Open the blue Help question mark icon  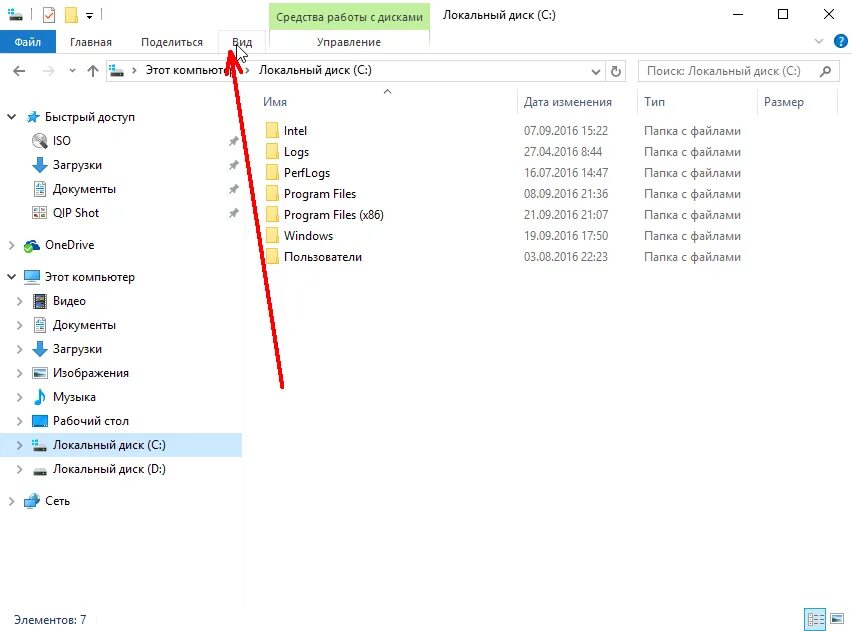click(x=840, y=41)
